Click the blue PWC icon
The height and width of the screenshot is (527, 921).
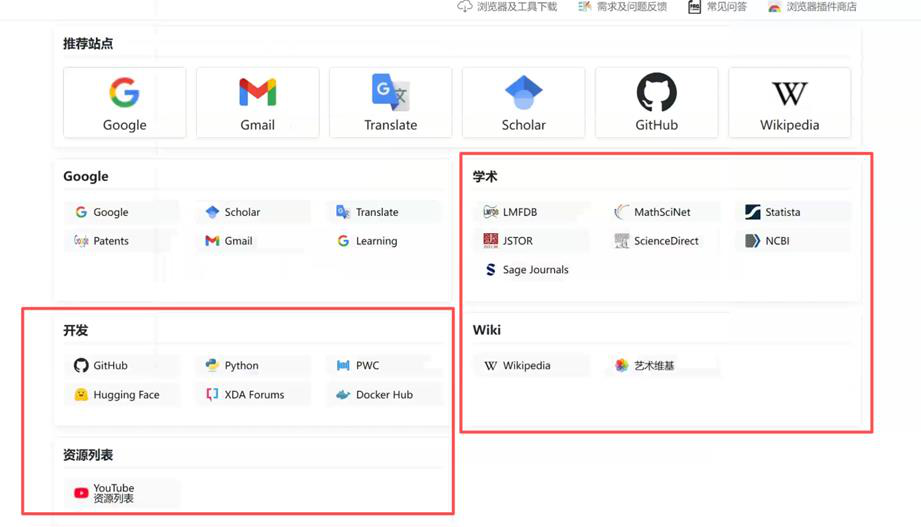343,365
